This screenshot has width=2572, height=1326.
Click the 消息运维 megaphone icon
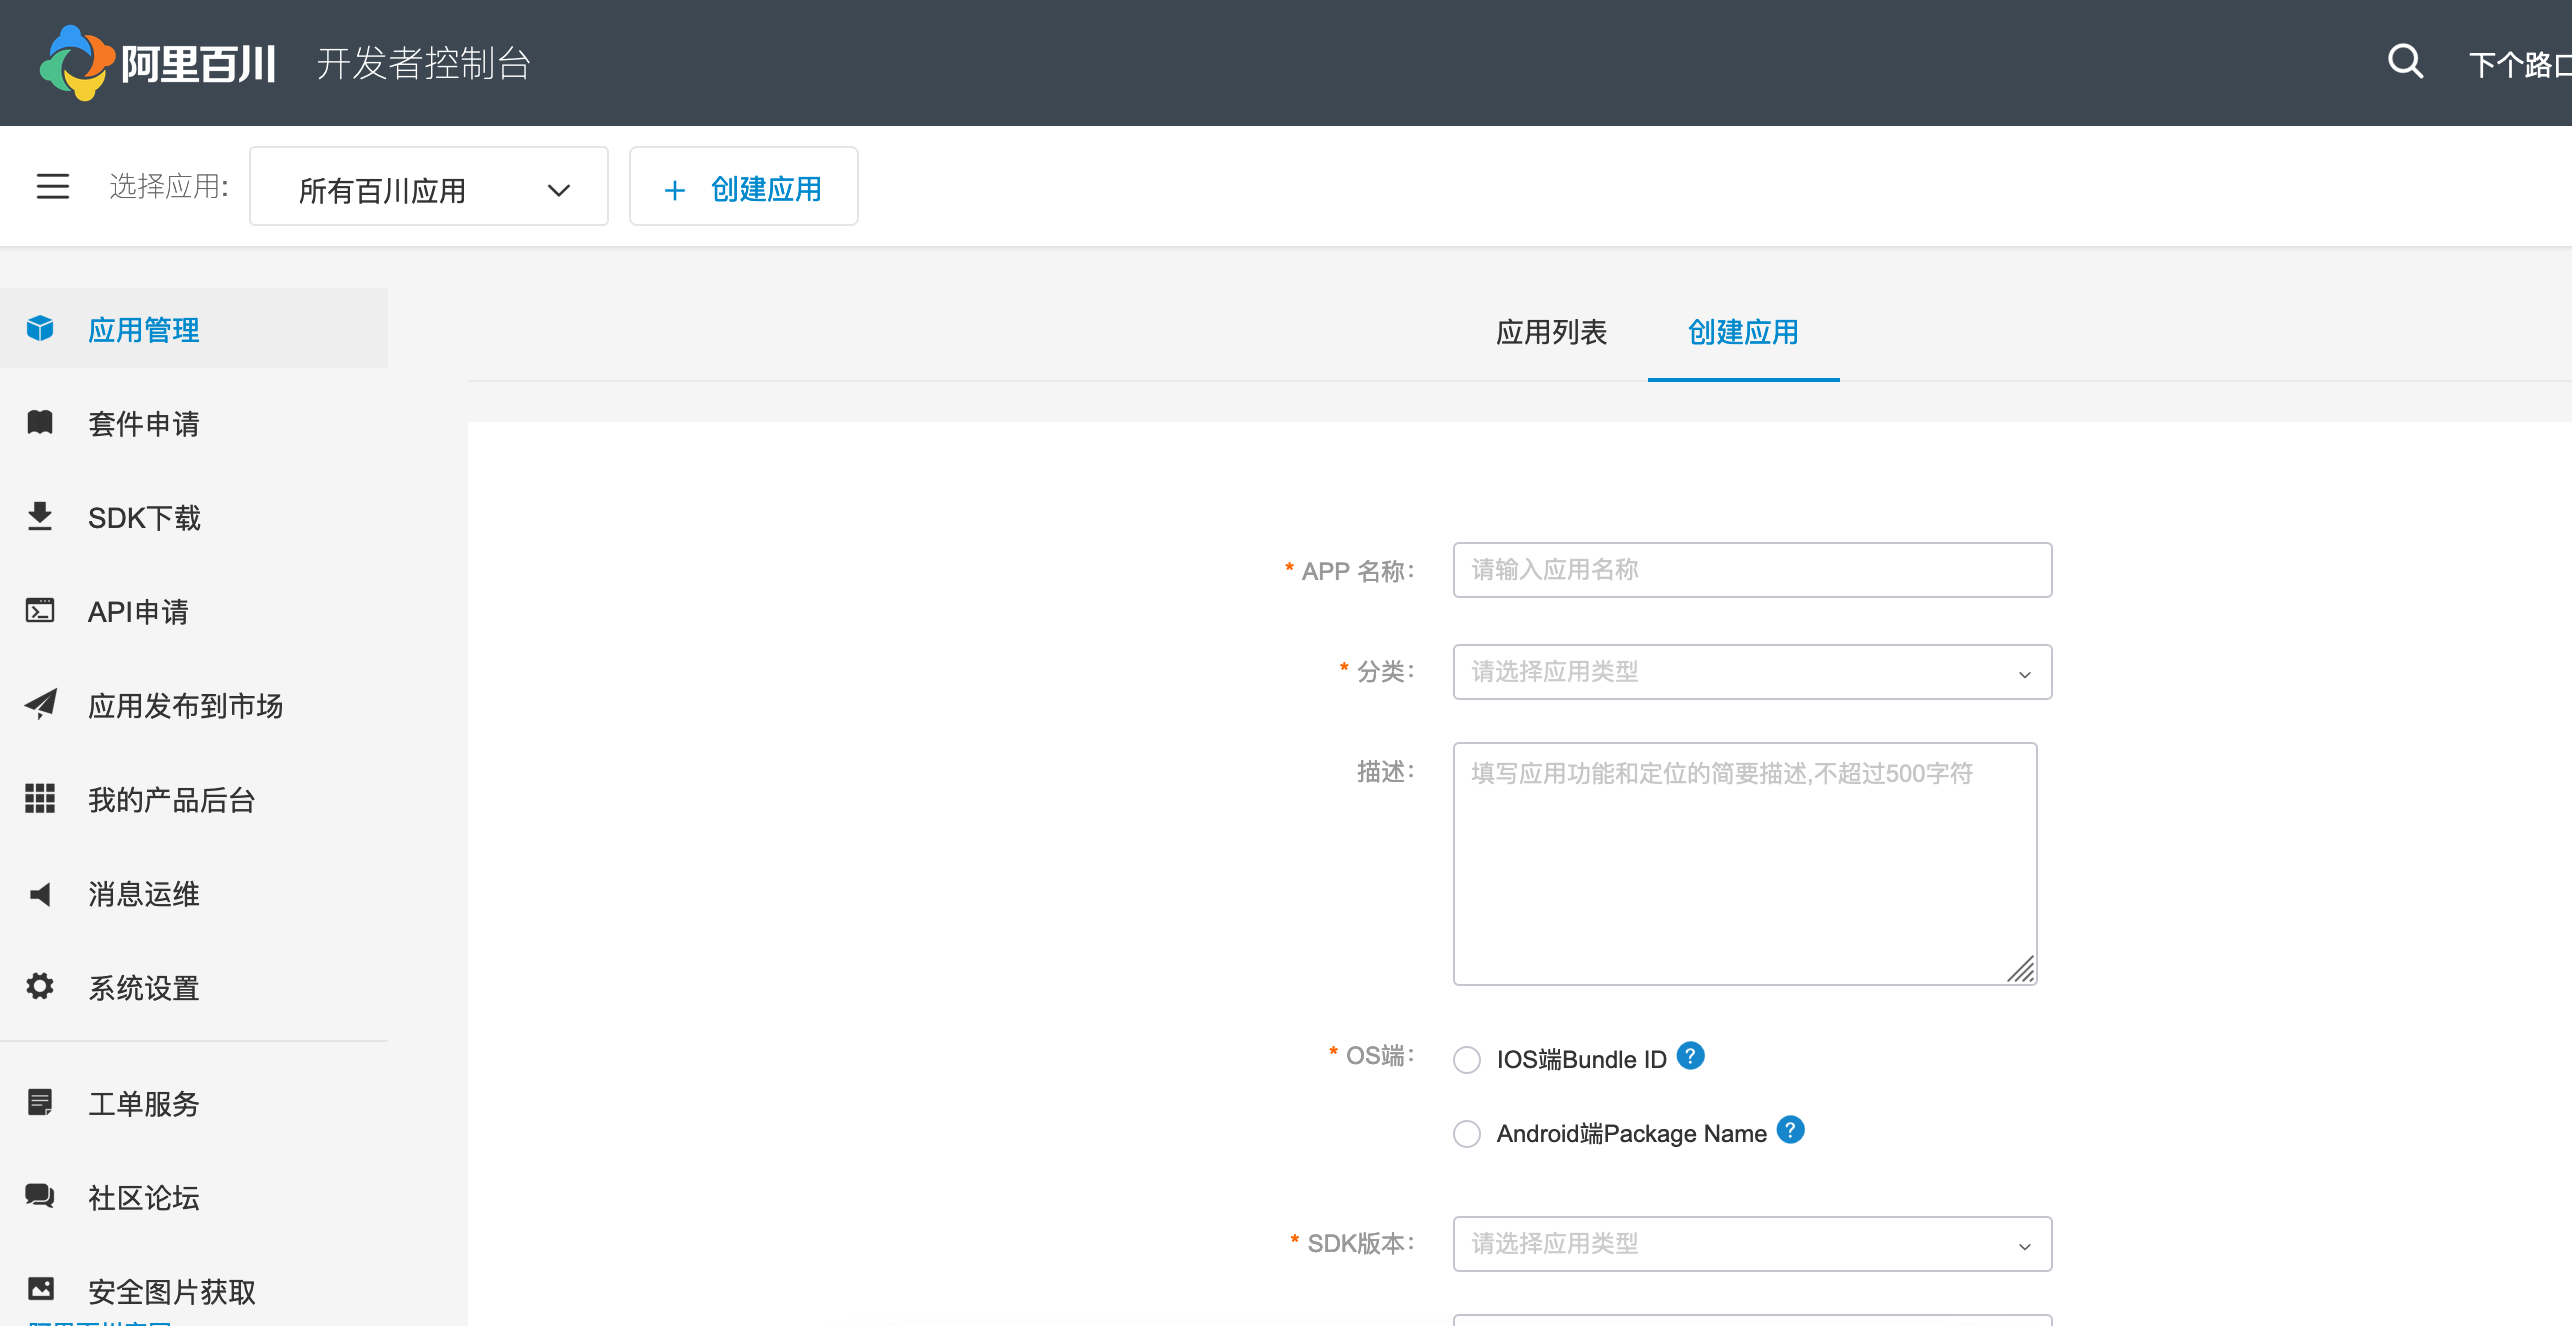40,893
